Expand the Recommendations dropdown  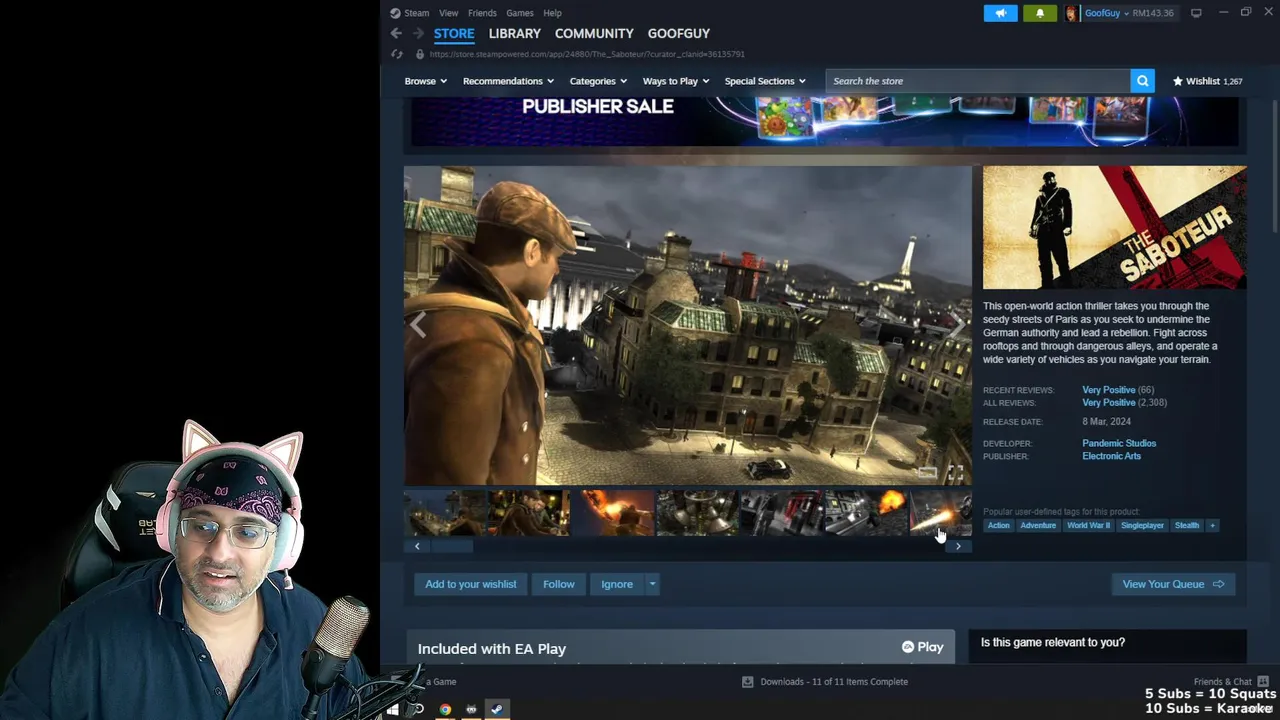click(x=508, y=81)
